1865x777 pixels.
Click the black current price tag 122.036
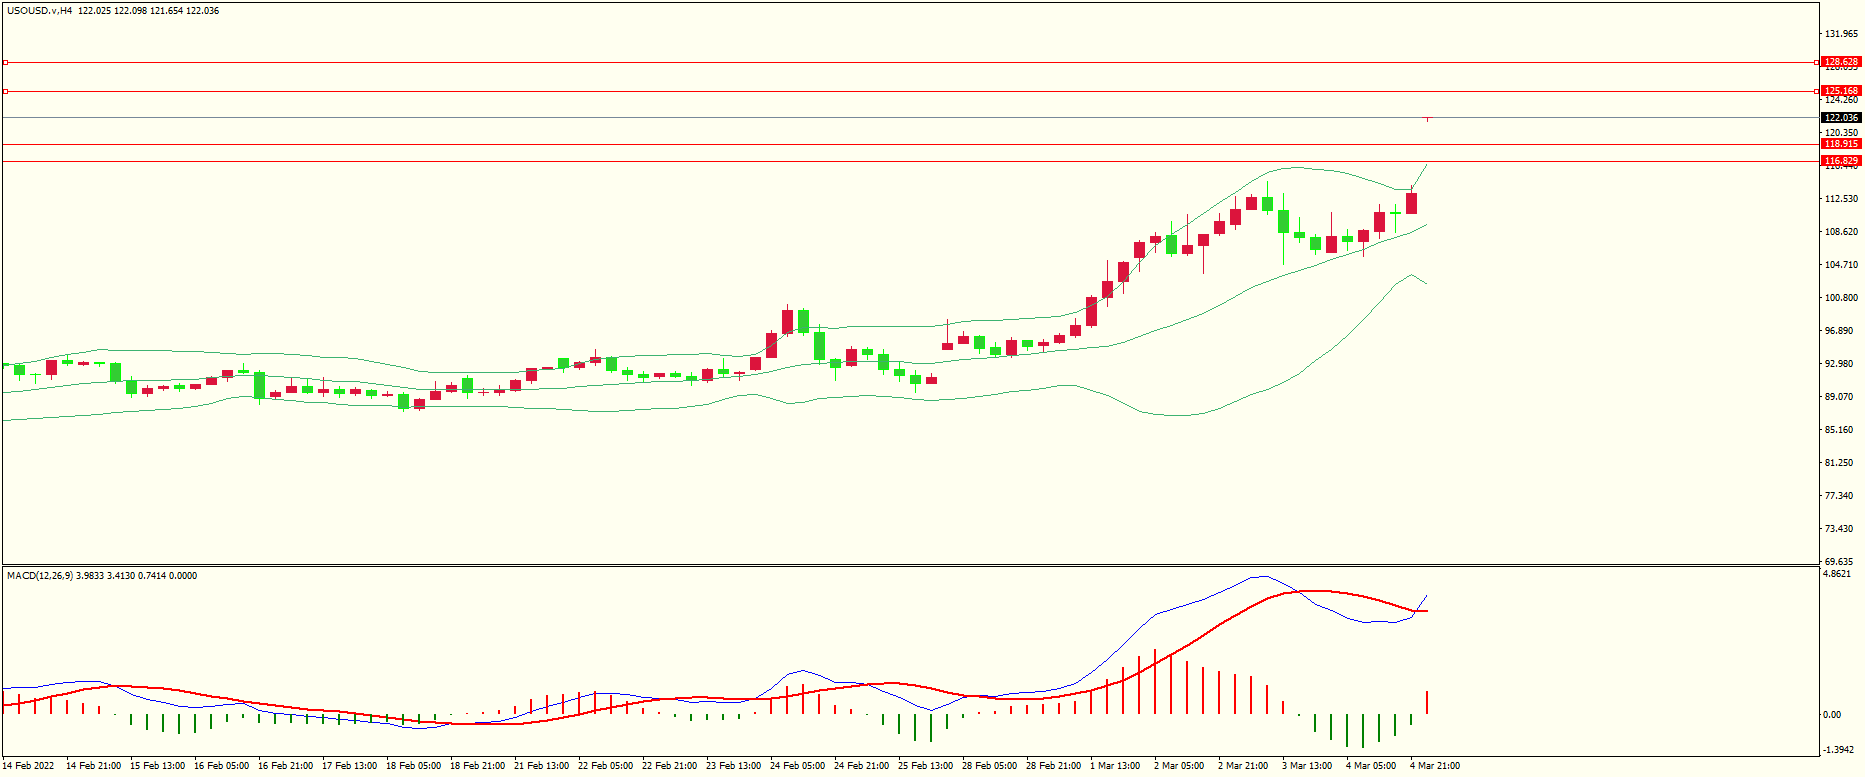click(1840, 118)
